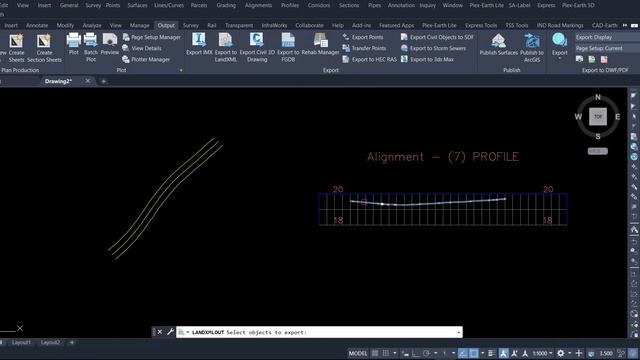Open the Corridors menu
Screen dimensions: 640x360
click(319, 5)
